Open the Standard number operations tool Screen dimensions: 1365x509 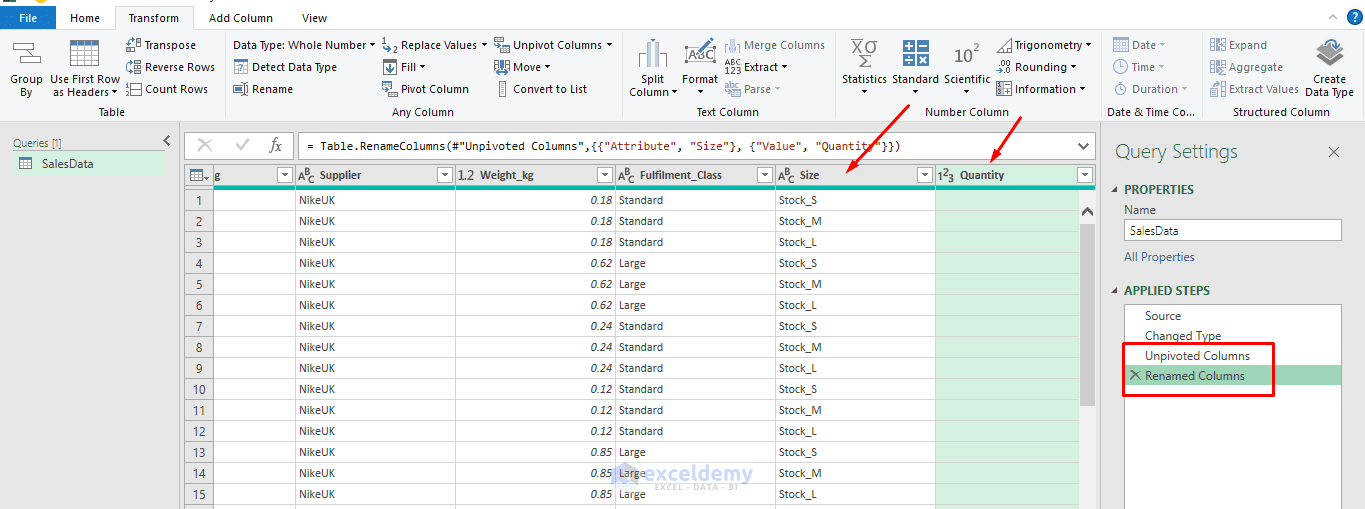(x=915, y=68)
